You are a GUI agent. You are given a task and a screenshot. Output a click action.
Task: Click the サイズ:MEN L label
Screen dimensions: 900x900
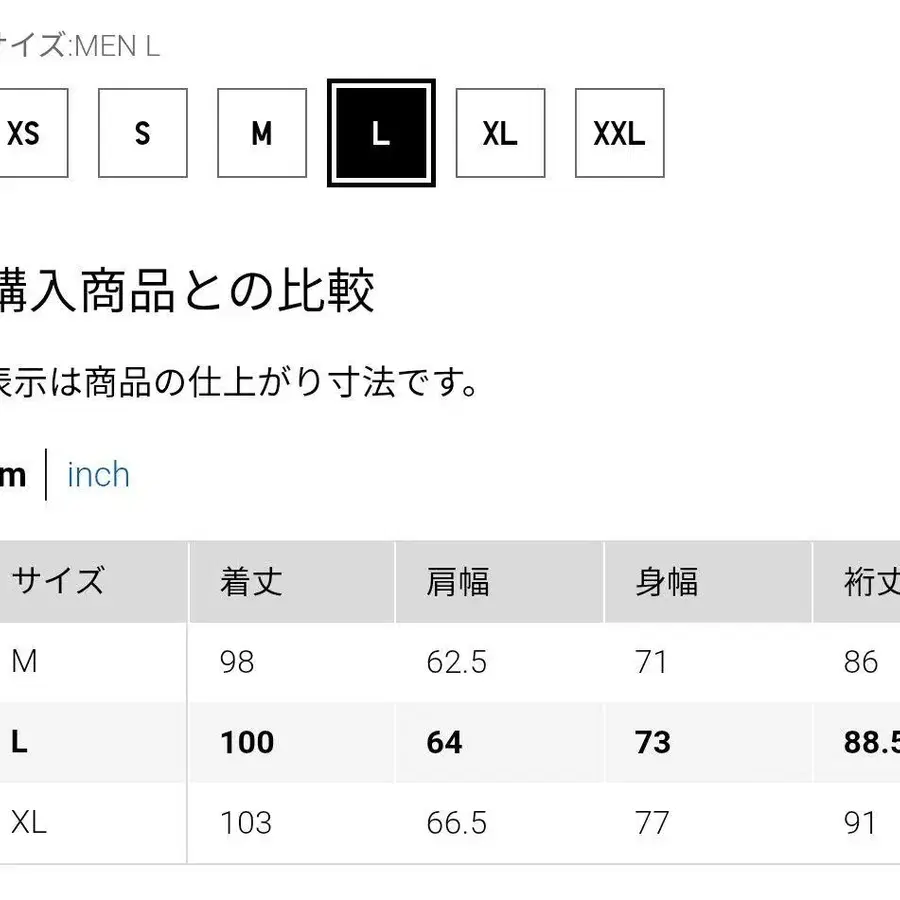(x=80, y=45)
